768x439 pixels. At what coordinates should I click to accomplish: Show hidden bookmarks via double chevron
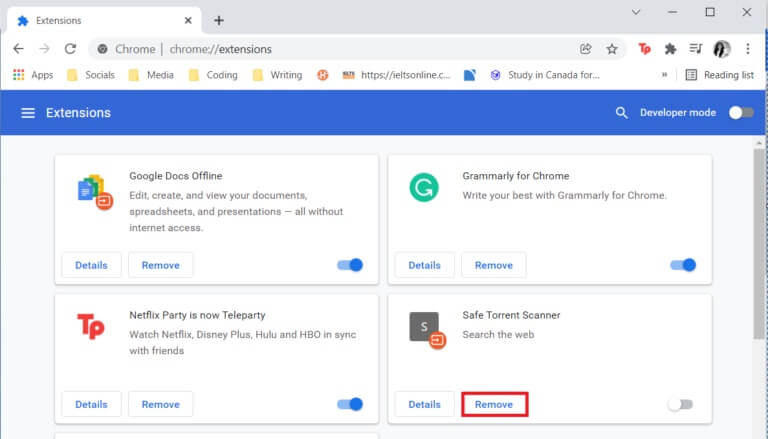click(664, 75)
